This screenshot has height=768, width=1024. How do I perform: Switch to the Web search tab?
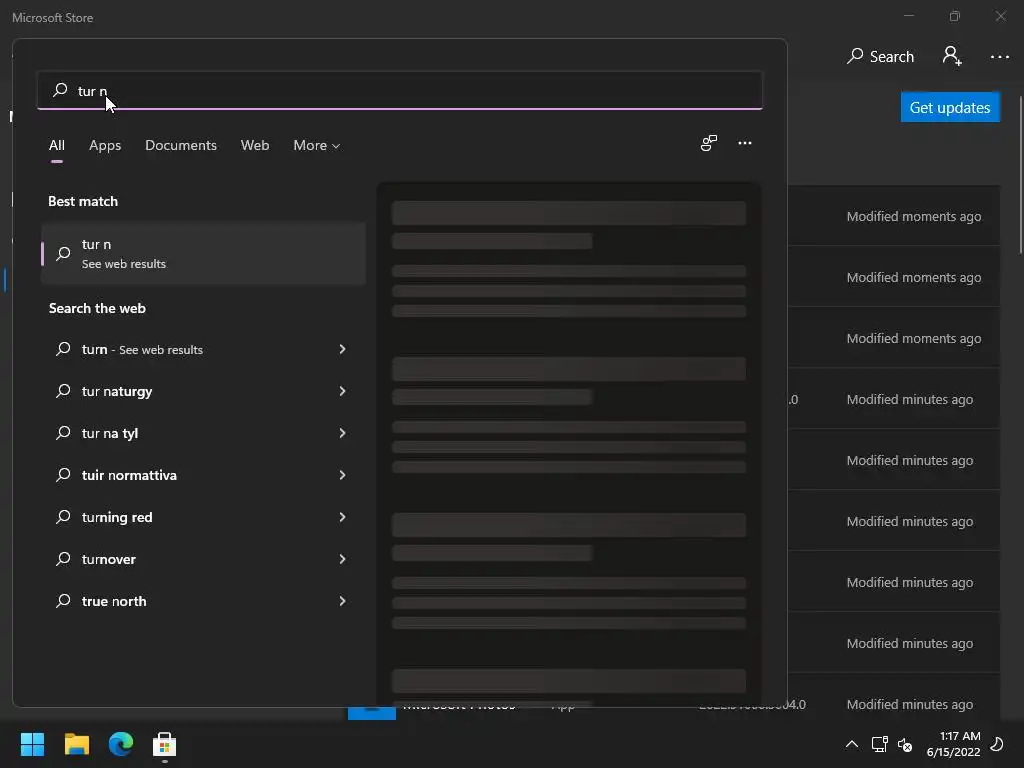(x=255, y=145)
